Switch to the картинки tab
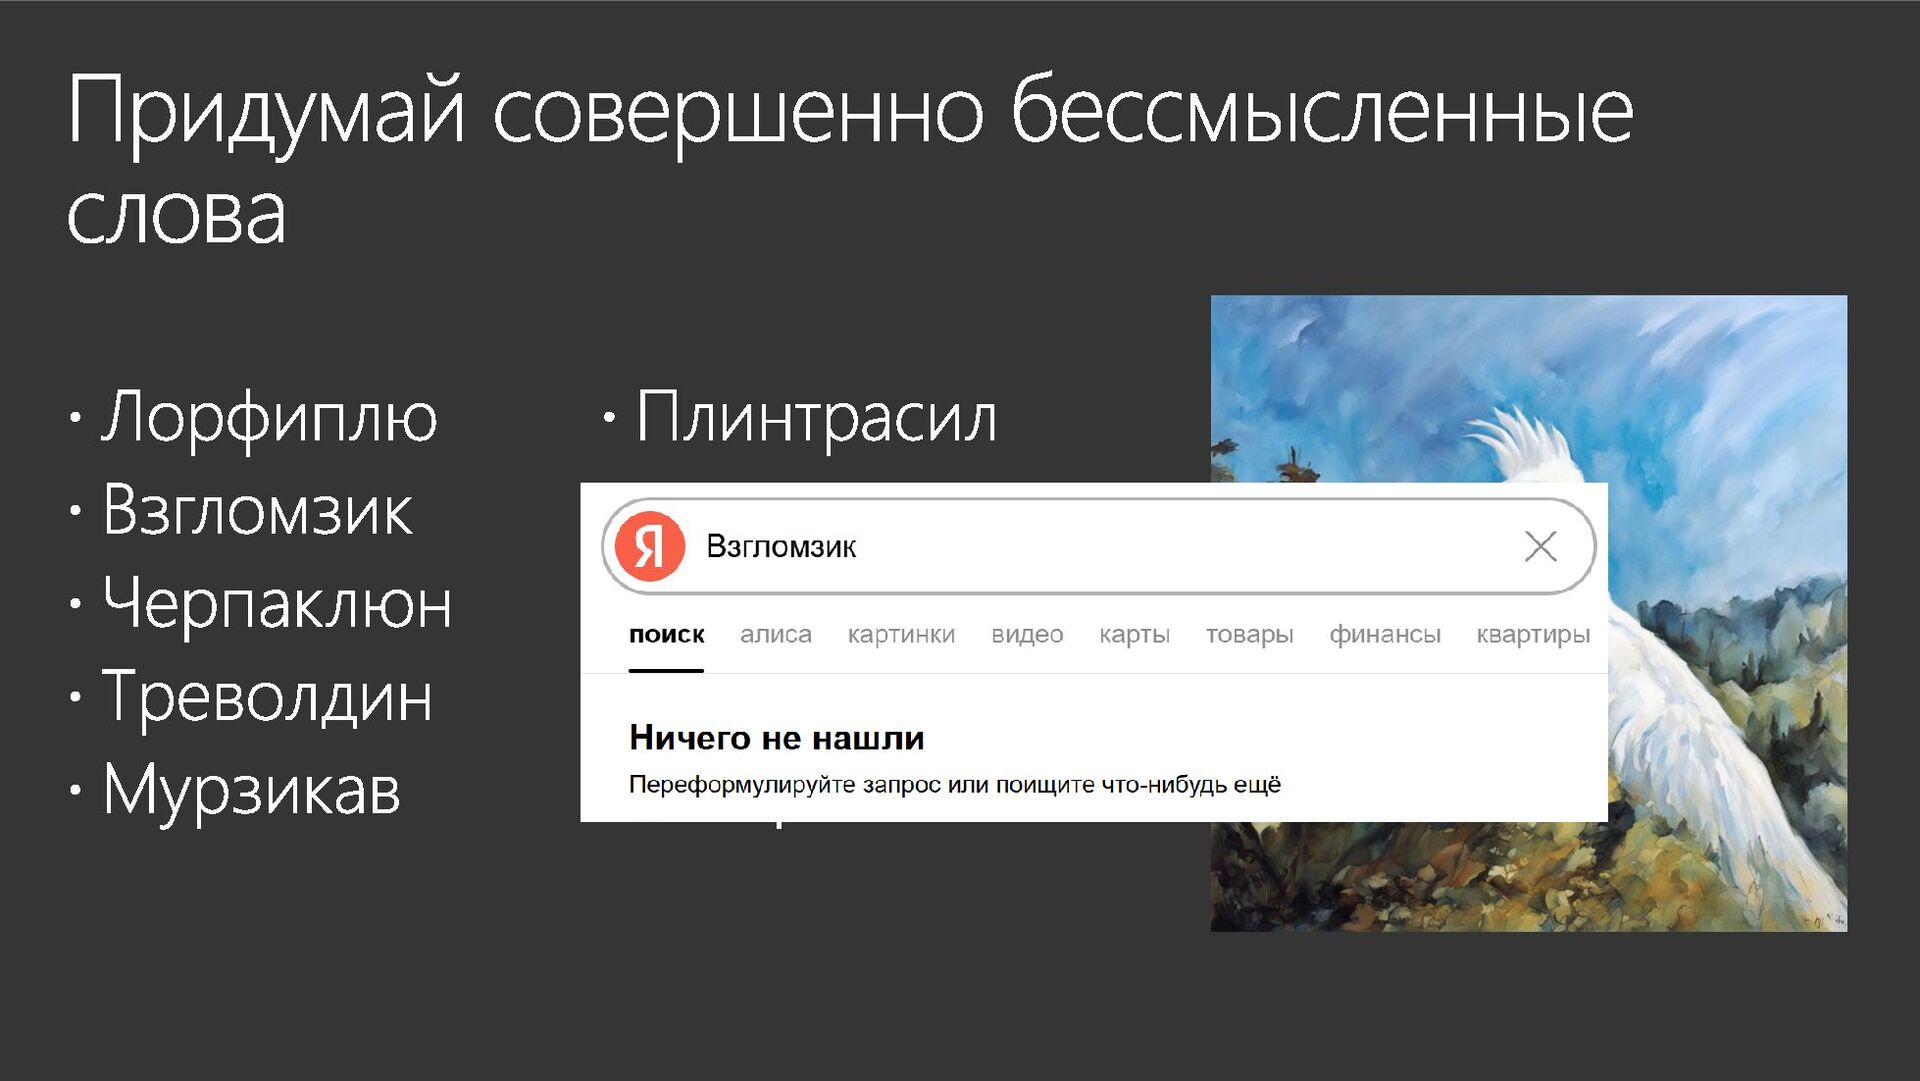The image size is (1920, 1081). (x=901, y=634)
